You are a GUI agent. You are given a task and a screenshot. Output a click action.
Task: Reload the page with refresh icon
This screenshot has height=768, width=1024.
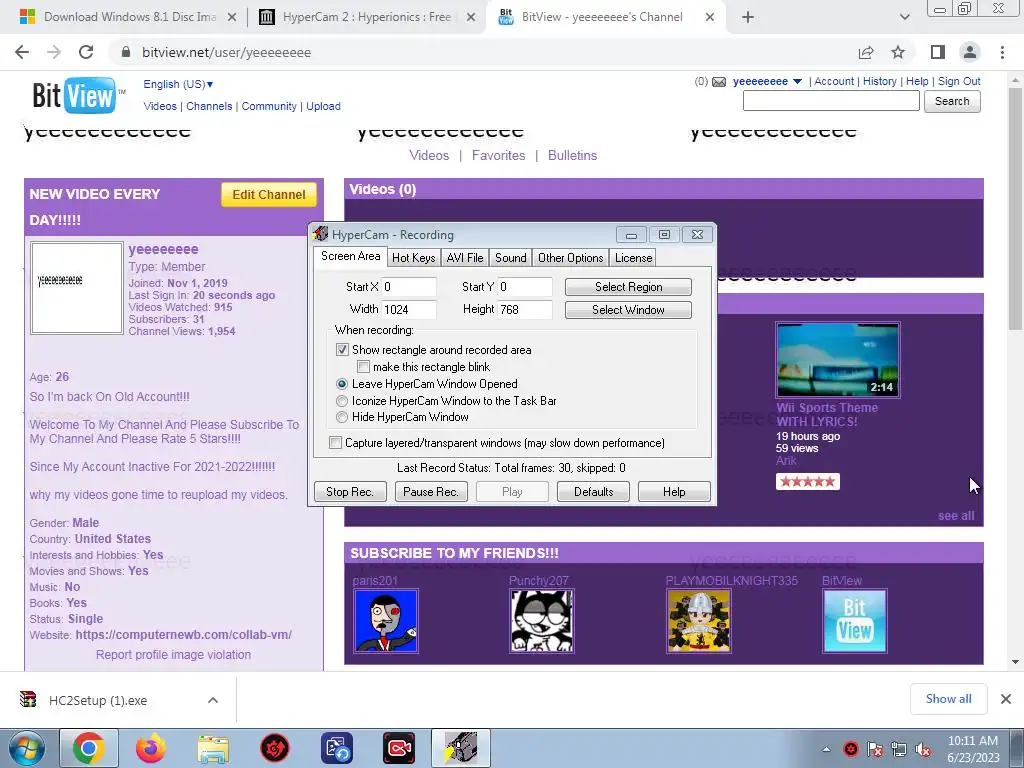[x=86, y=52]
